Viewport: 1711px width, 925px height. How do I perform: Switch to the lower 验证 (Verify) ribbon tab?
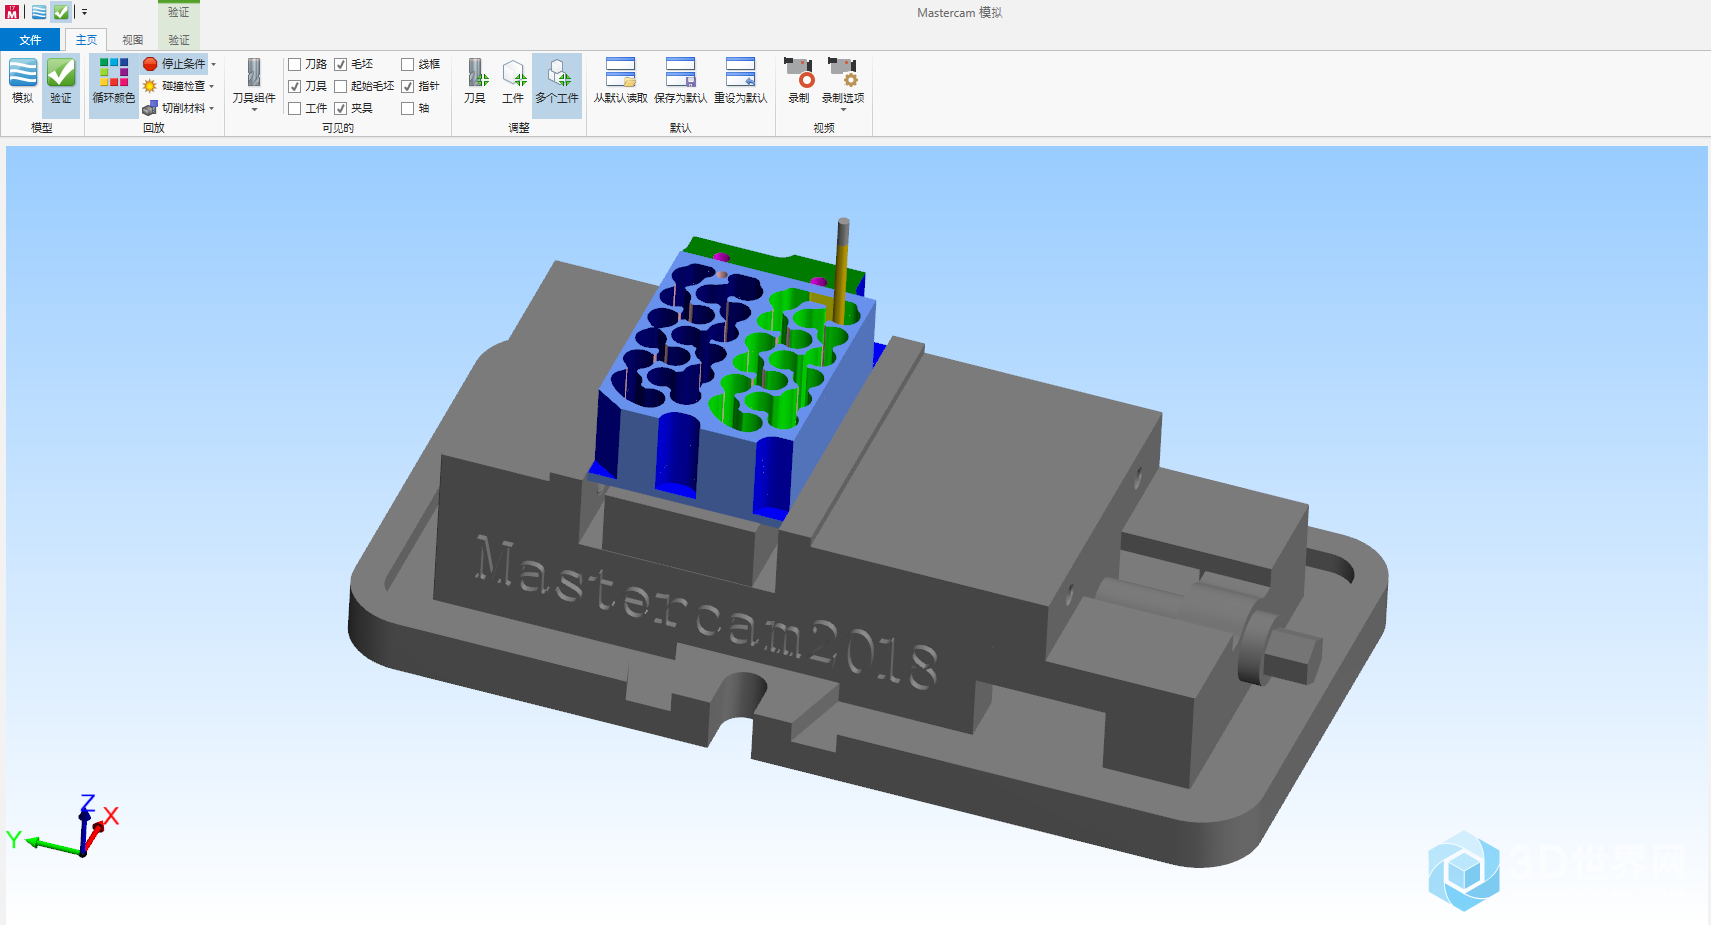click(x=179, y=40)
